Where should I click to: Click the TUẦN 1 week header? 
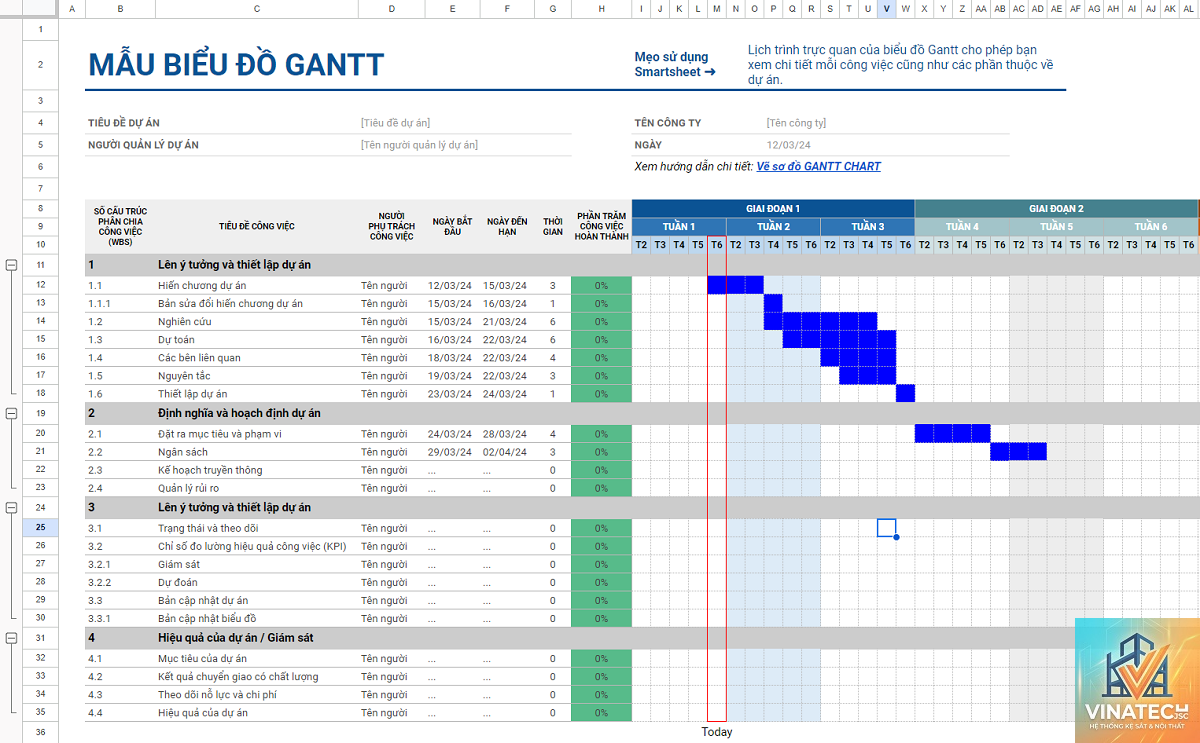[679, 226]
